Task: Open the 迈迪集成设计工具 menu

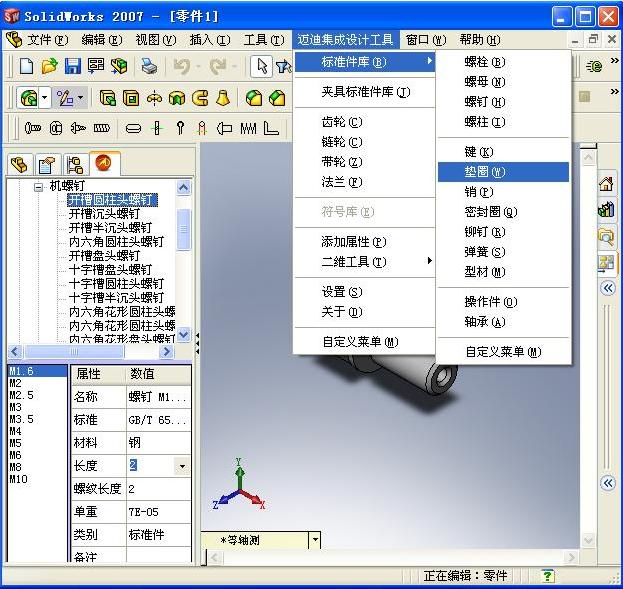Action: click(x=346, y=40)
